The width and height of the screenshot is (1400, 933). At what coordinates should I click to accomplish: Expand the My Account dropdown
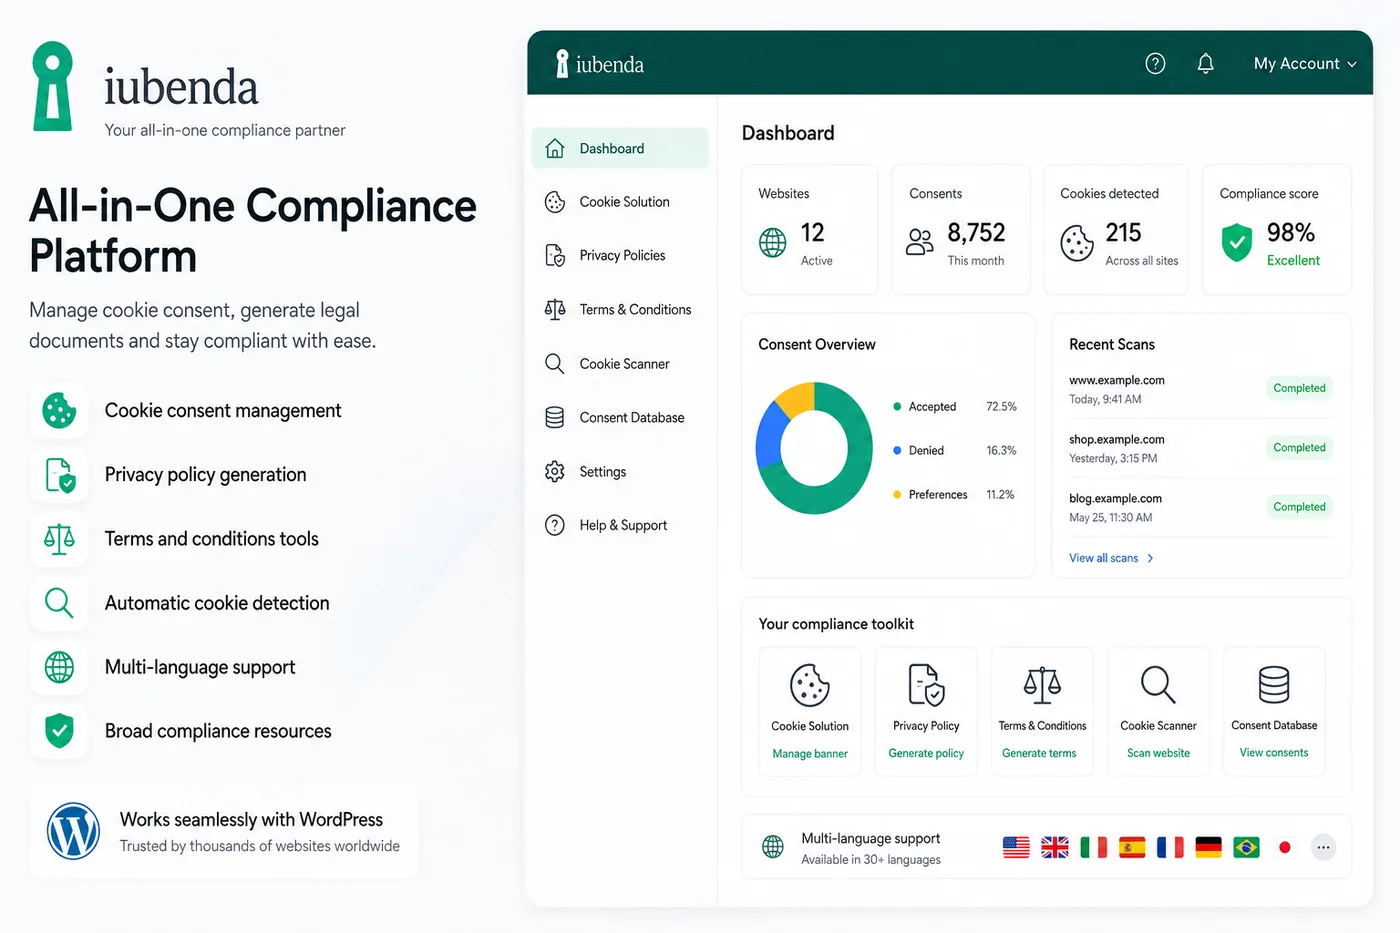(x=1305, y=63)
